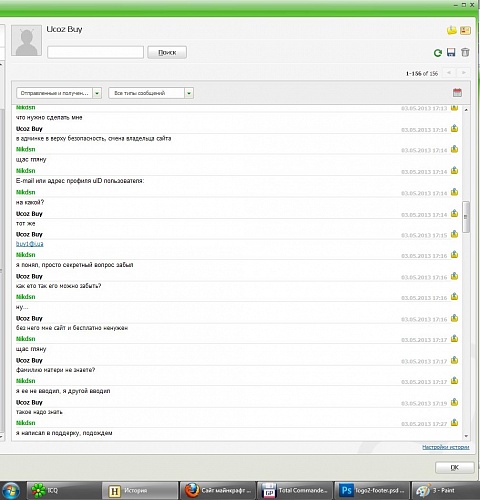
Task: Click inside the history search field
Action: (x=95, y=52)
